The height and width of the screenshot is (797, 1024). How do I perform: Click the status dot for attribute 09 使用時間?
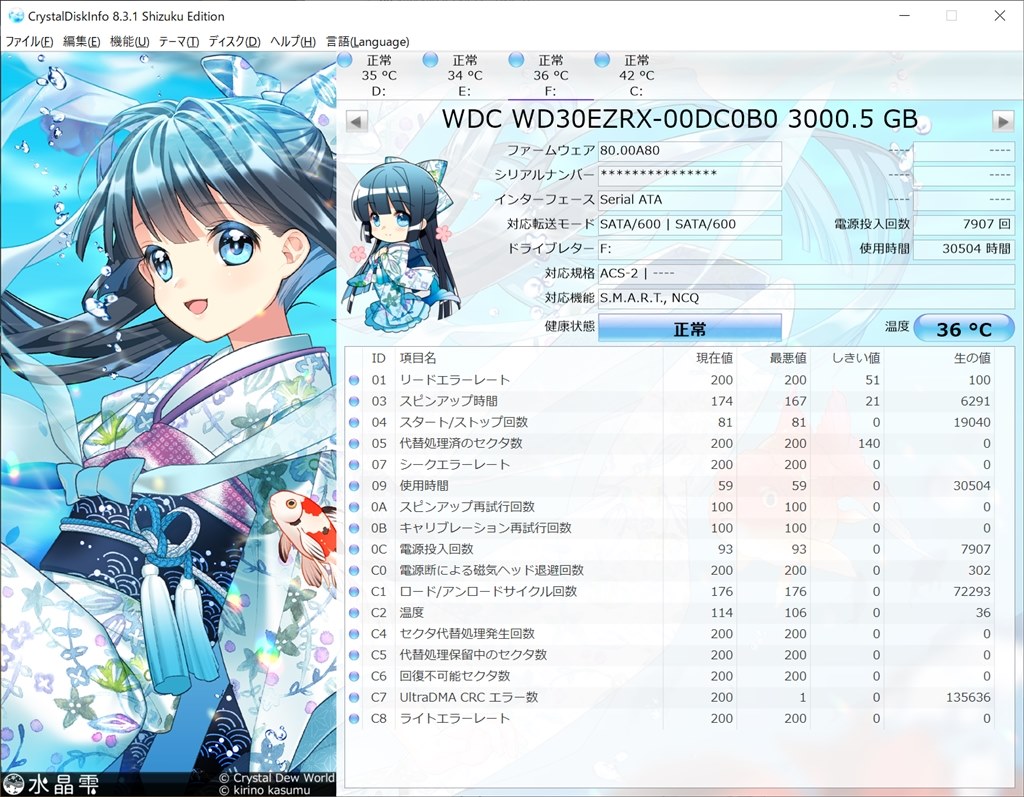click(354, 486)
